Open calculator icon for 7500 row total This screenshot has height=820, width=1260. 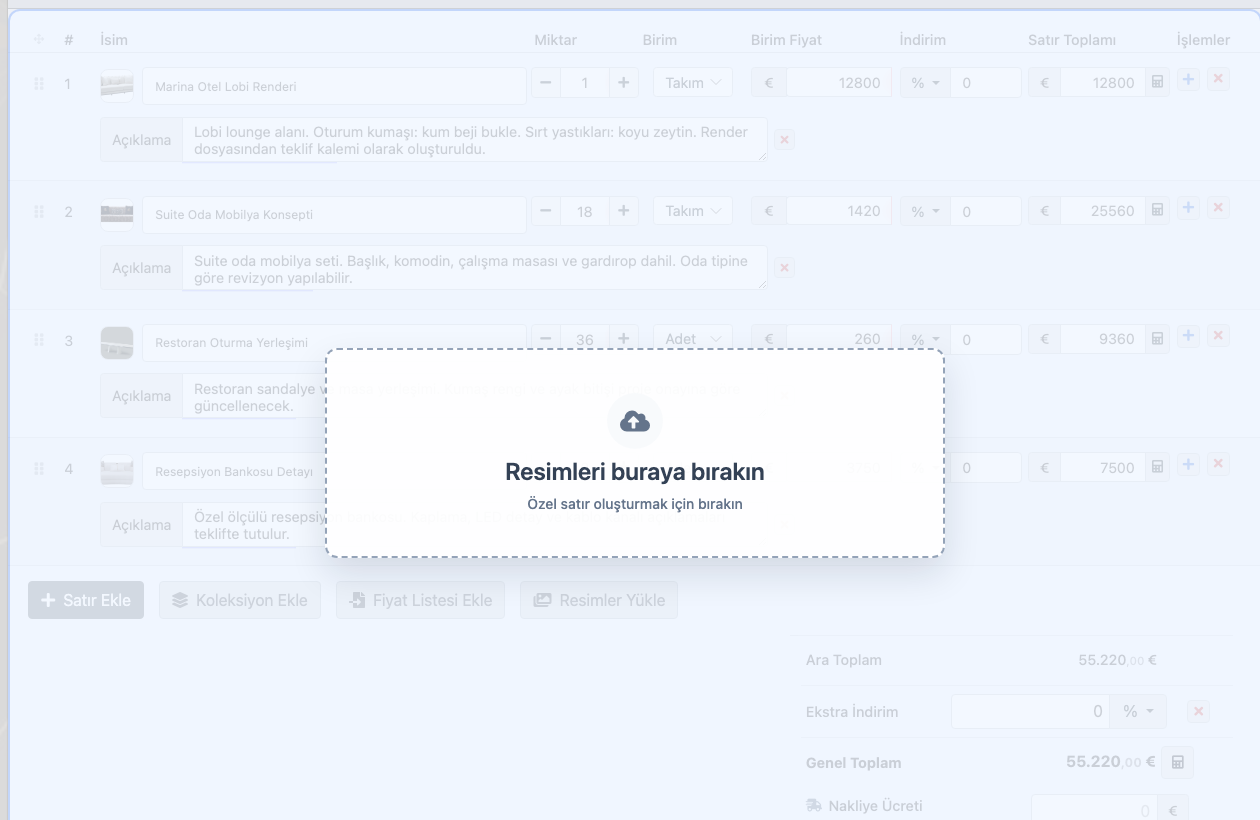pyautogui.click(x=1157, y=466)
